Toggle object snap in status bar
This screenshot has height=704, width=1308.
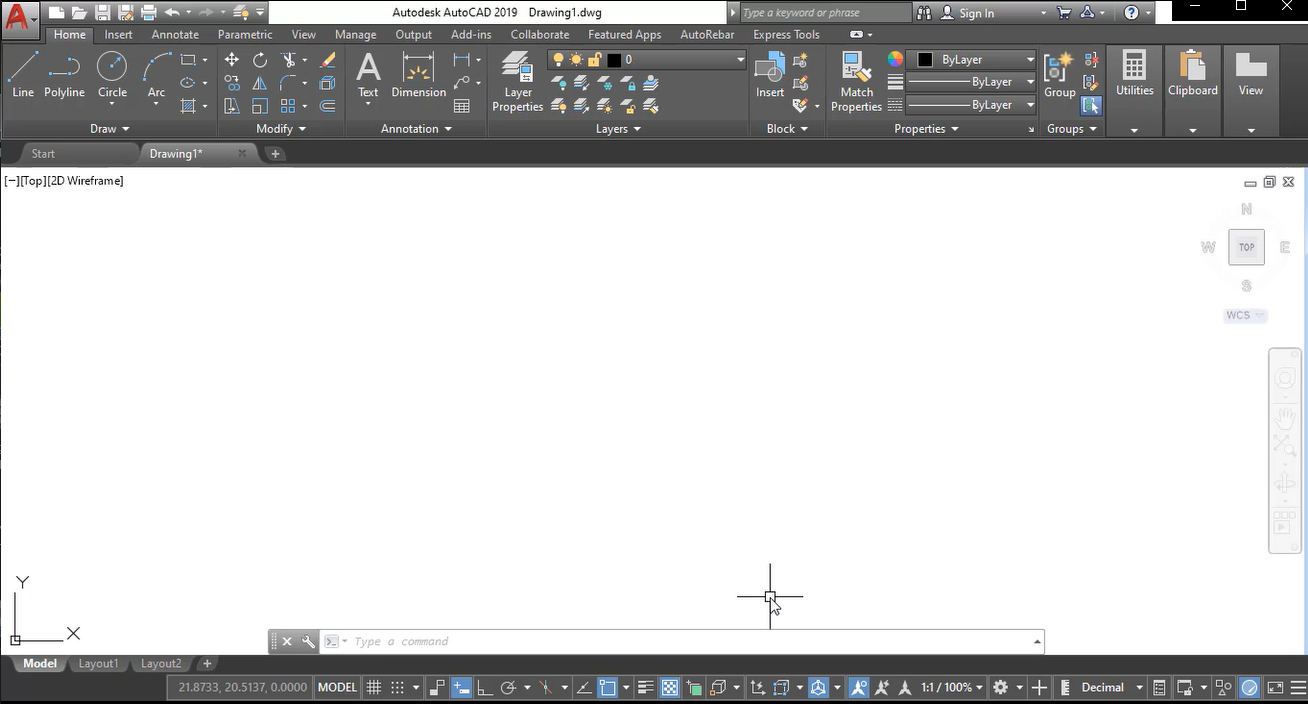tap(608, 688)
